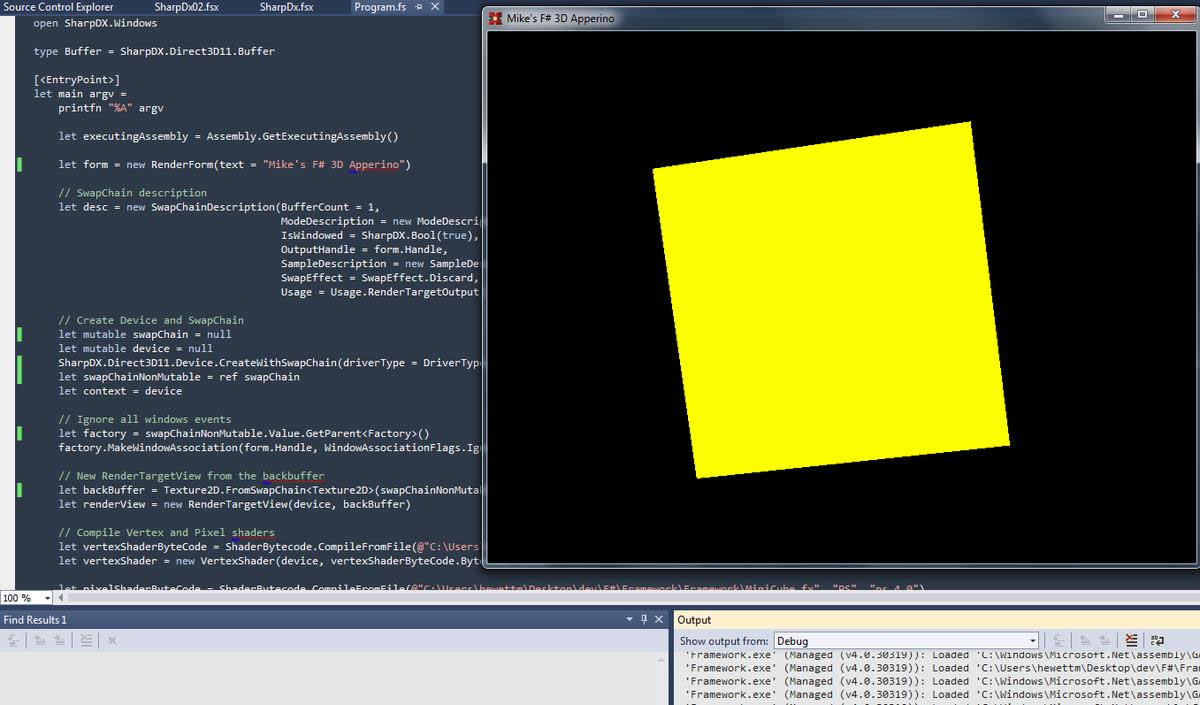The height and width of the screenshot is (705, 1200).
Task: Open the Show output from Debug dropdown
Action: (907, 641)
